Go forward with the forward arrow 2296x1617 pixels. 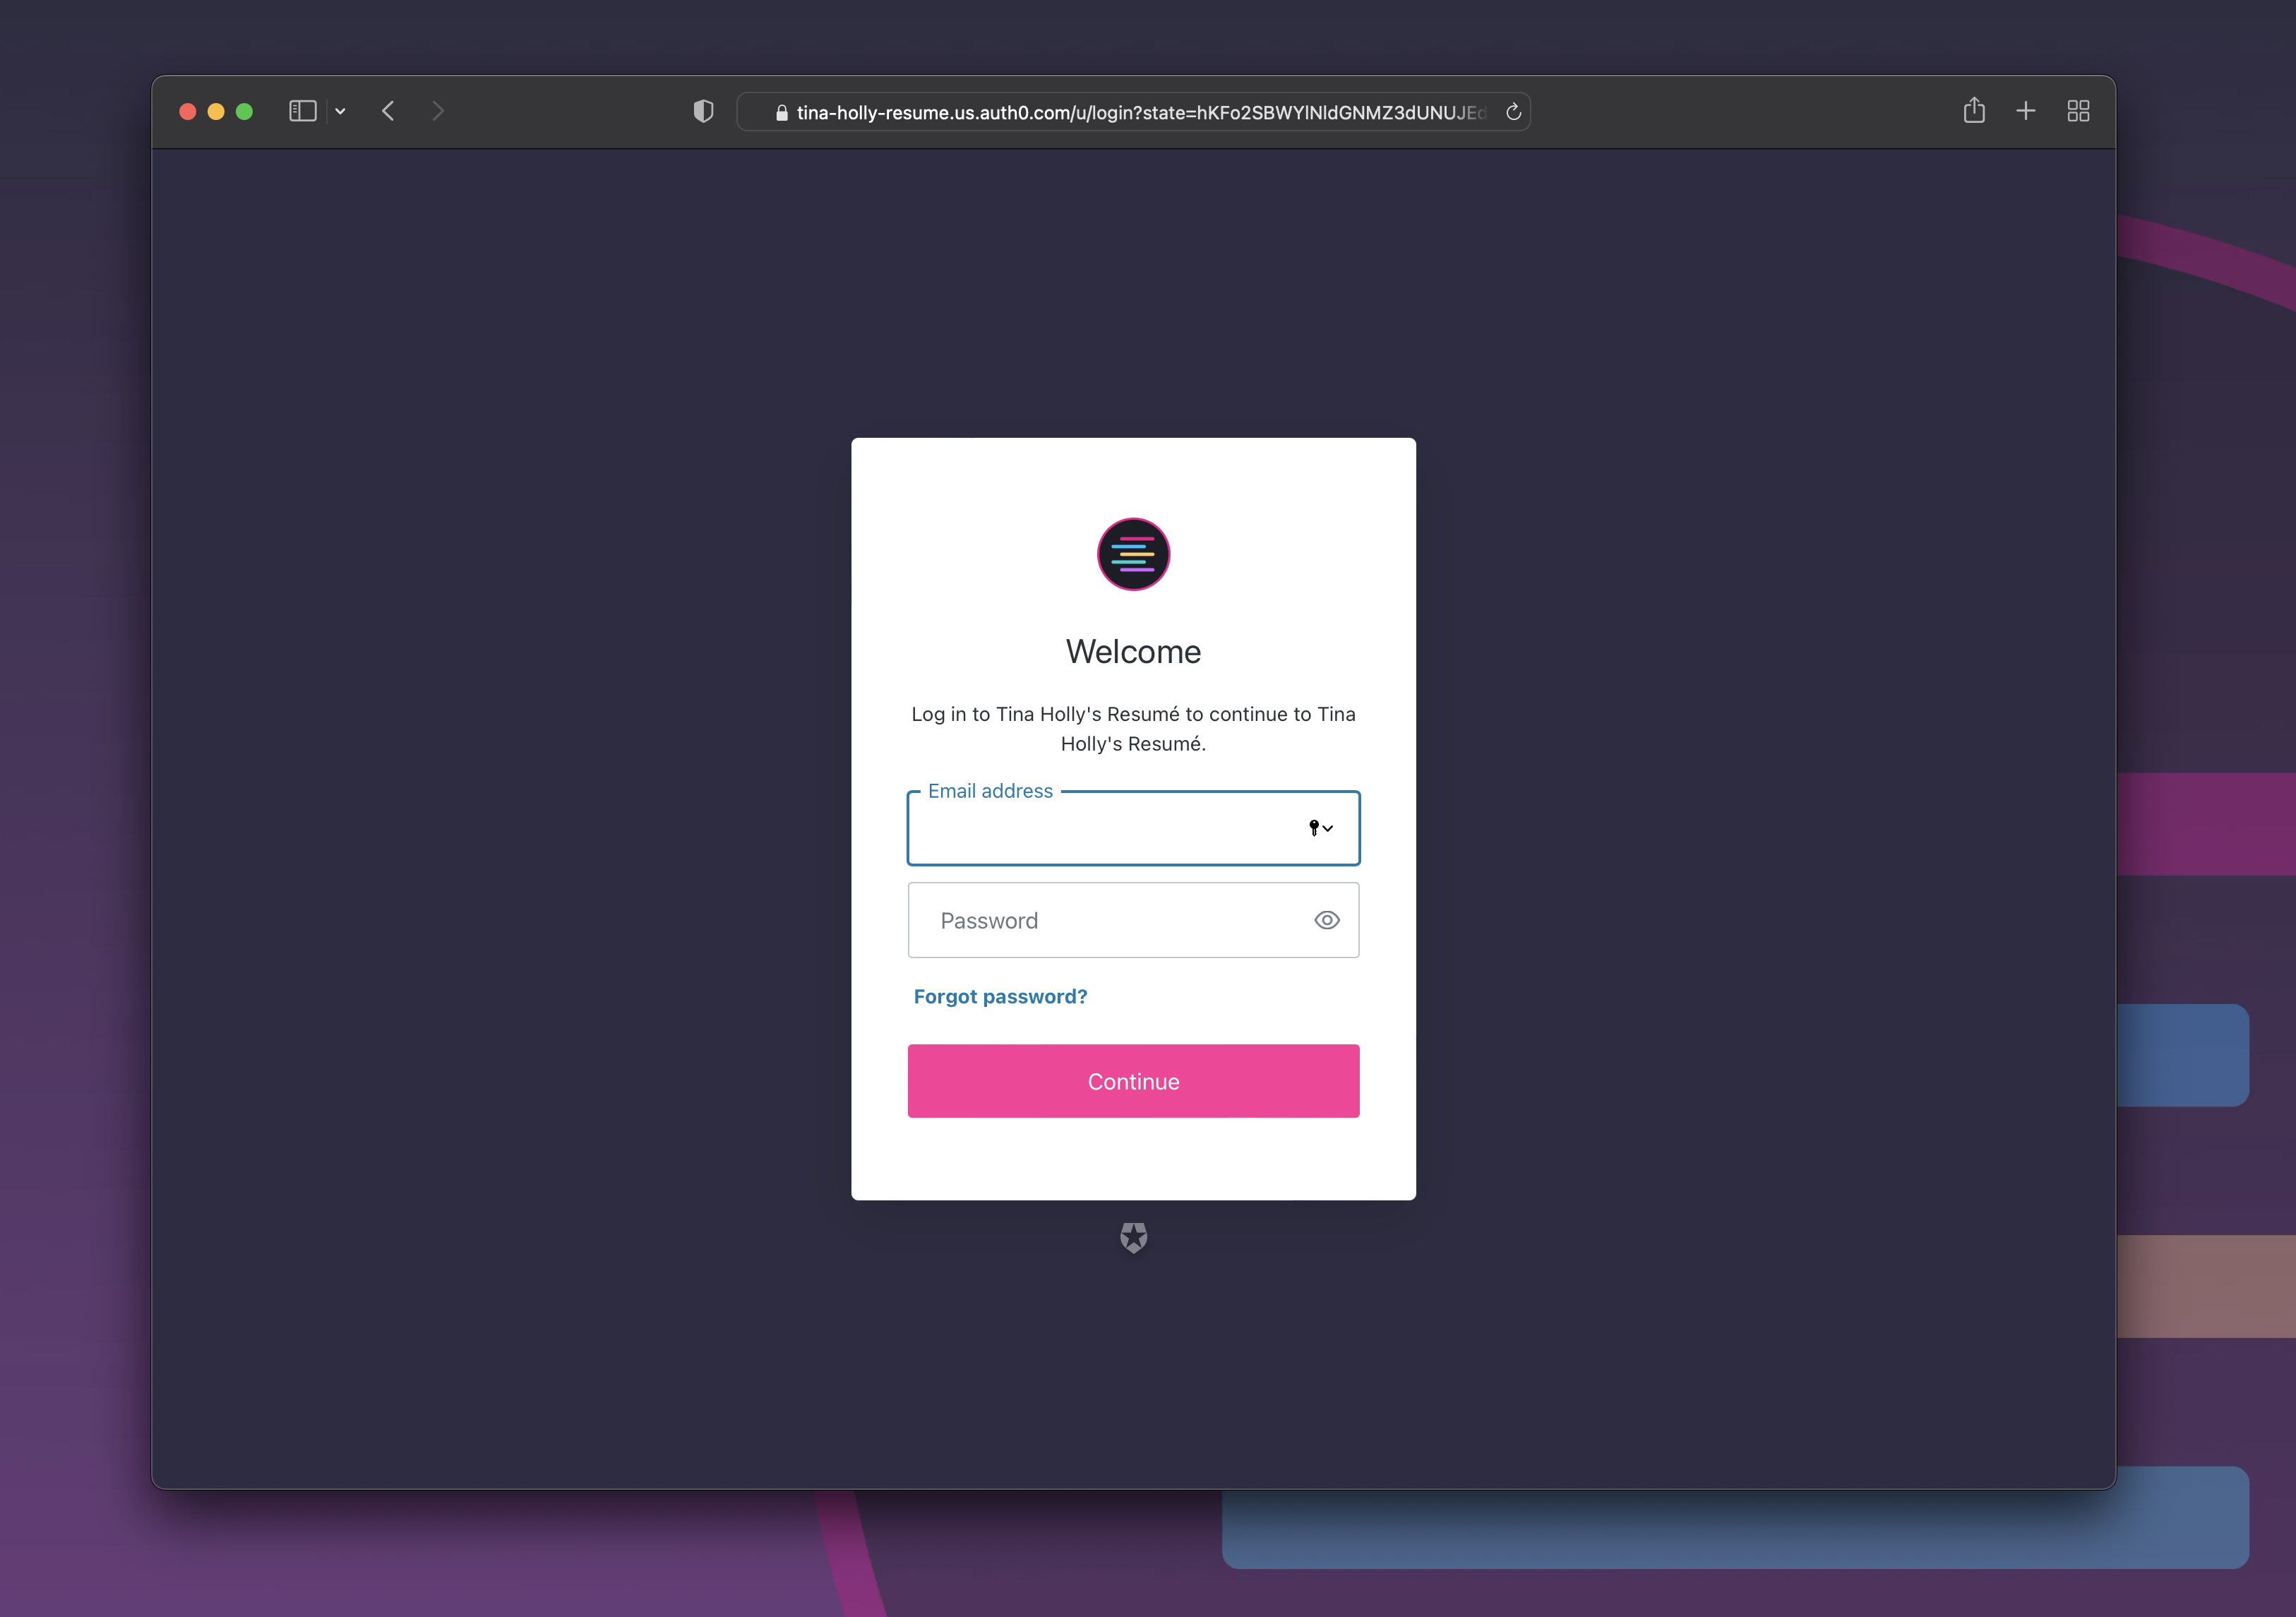pos(437,111)
